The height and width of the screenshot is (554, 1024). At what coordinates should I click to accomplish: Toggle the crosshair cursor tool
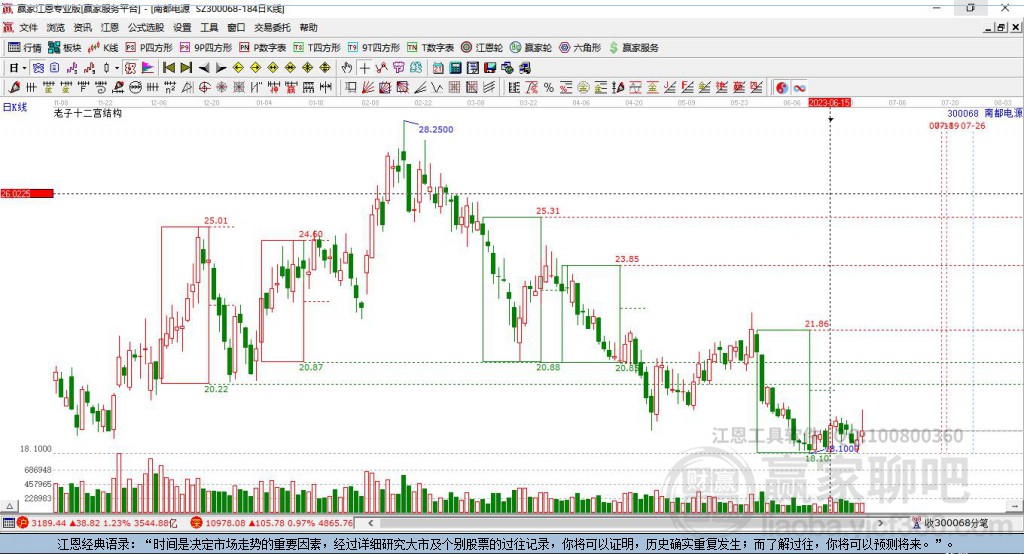click(364, 68)
